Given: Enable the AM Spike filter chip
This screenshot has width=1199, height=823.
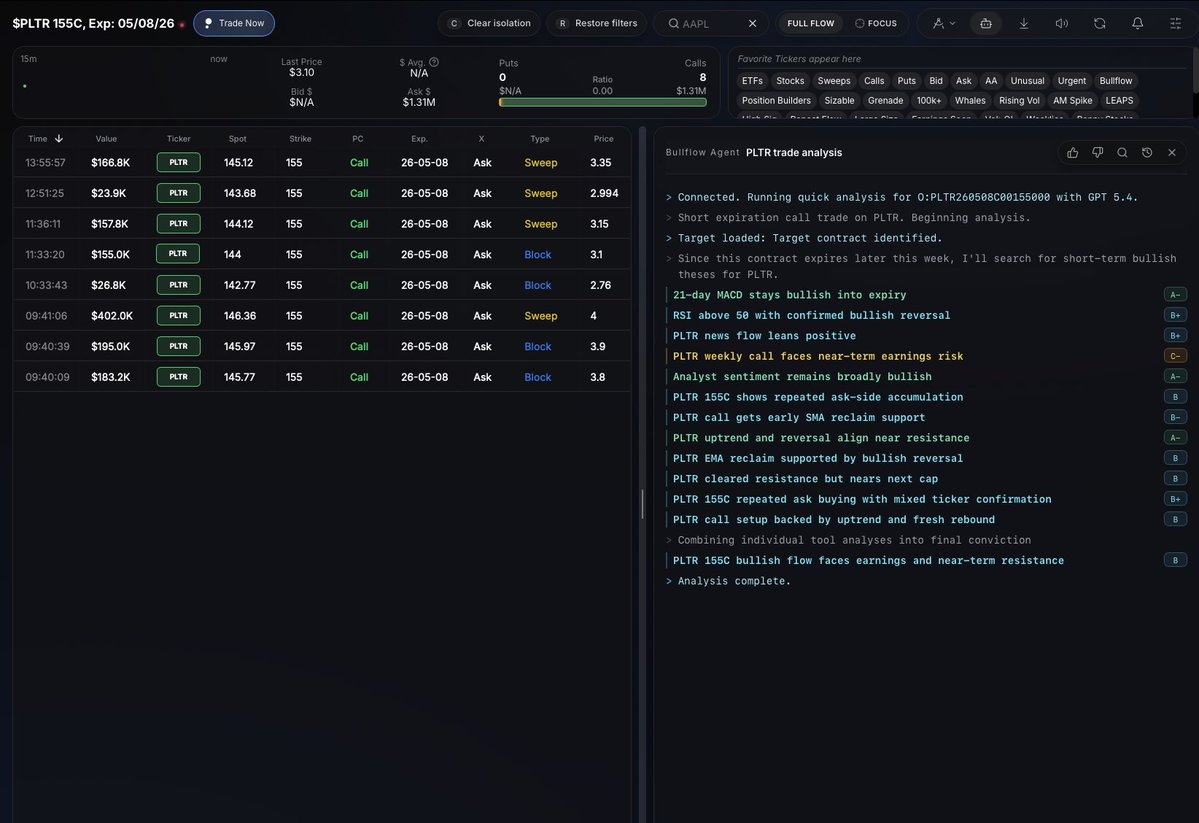Looking at the screenshot, I should tap(1072, 101).
